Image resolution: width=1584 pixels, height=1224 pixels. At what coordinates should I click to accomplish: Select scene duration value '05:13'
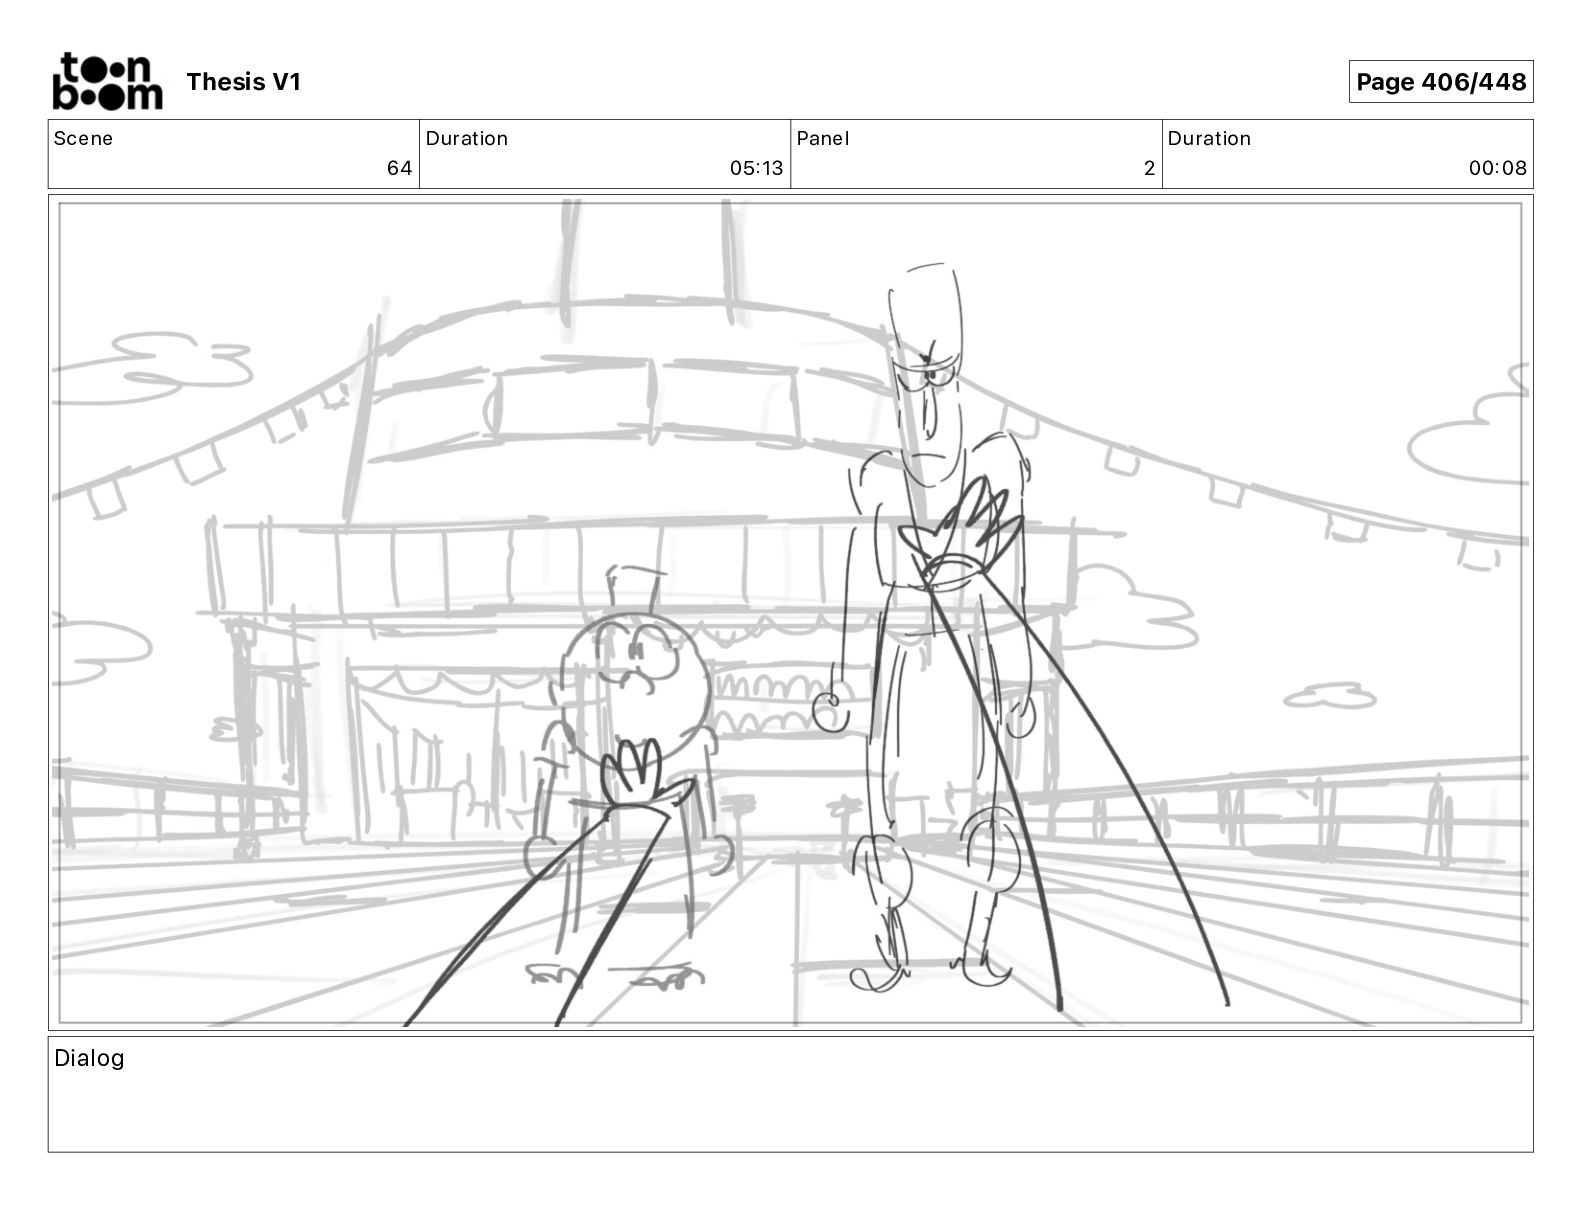pyautogui.click(x=756, y=168)
